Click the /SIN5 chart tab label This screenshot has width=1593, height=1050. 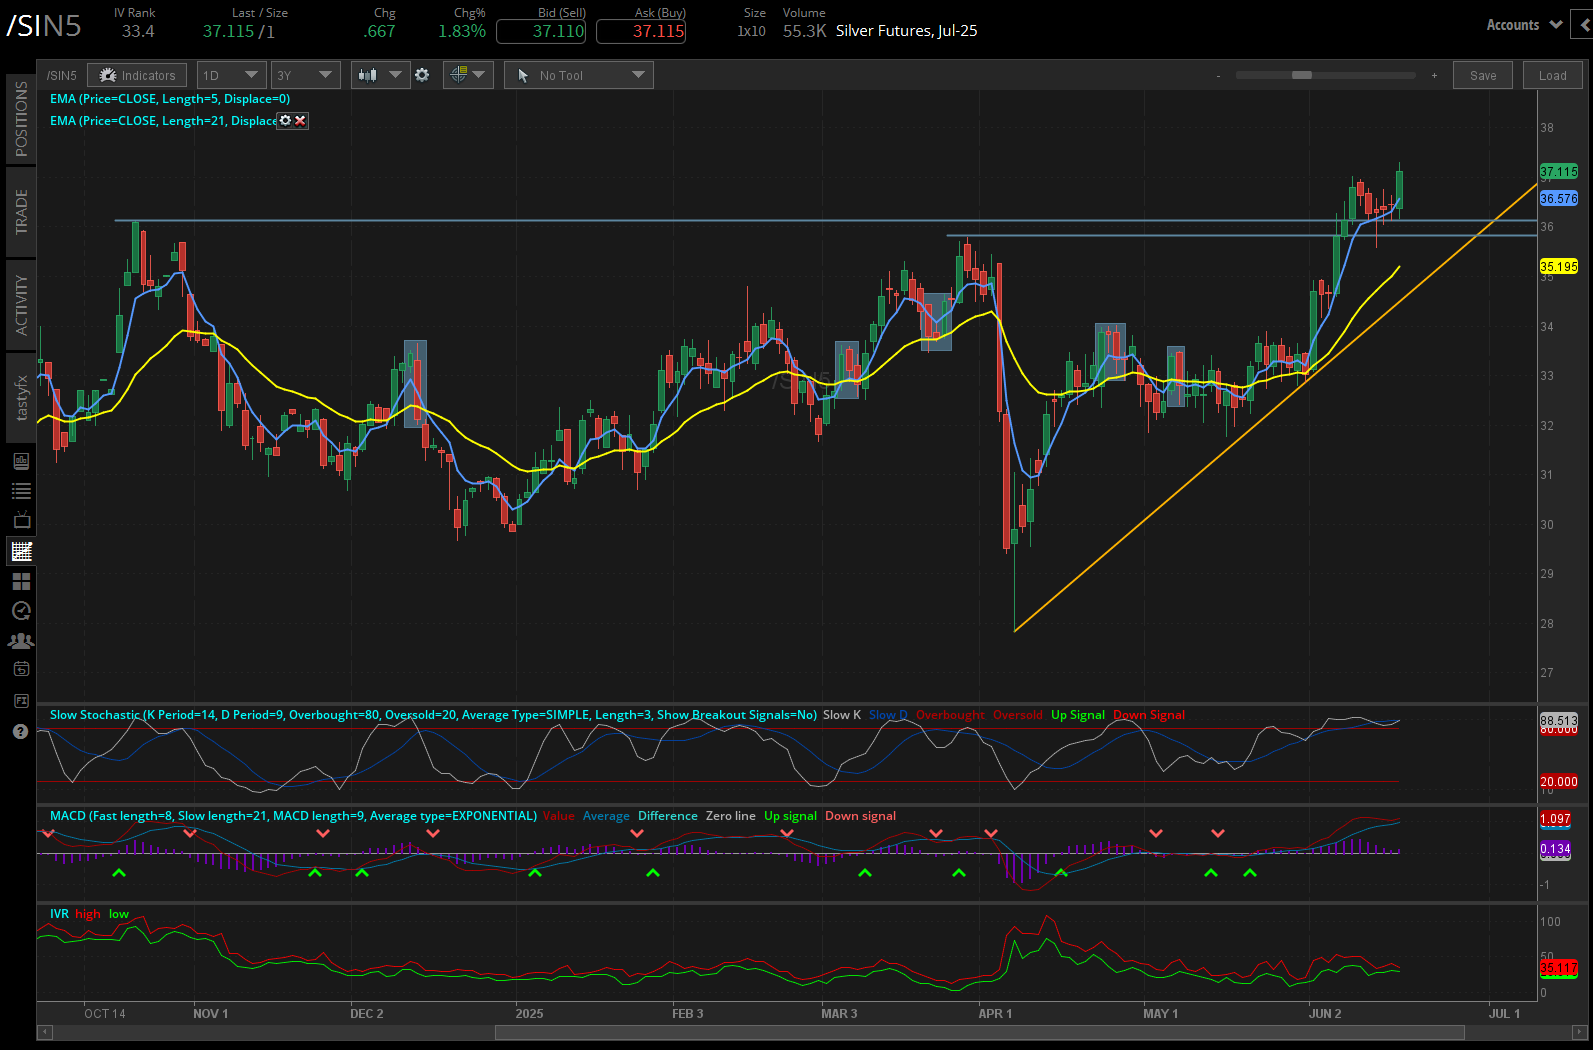62,76
